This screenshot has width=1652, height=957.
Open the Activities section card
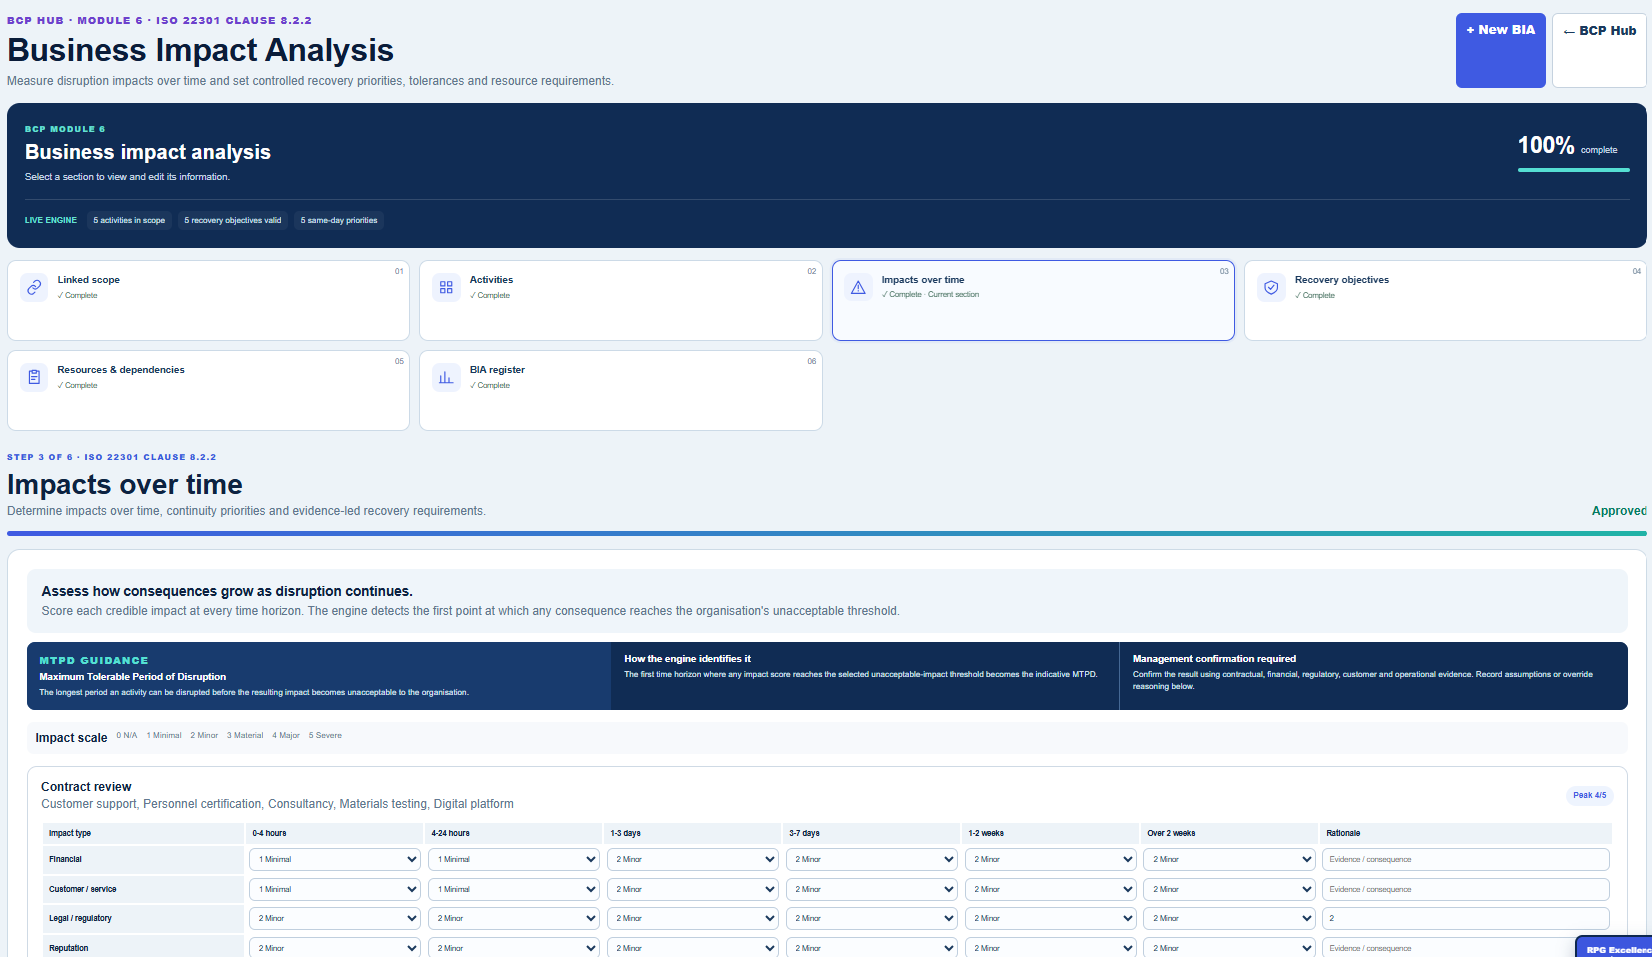[621, 300]
